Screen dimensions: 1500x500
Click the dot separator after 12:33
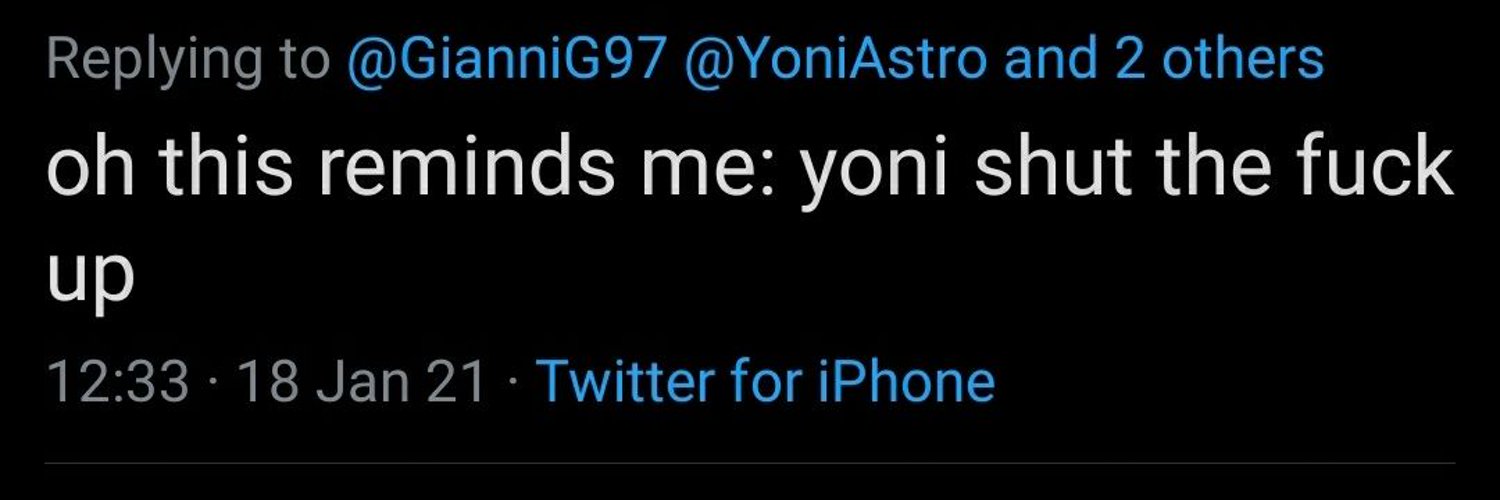[x=214, y=383]
